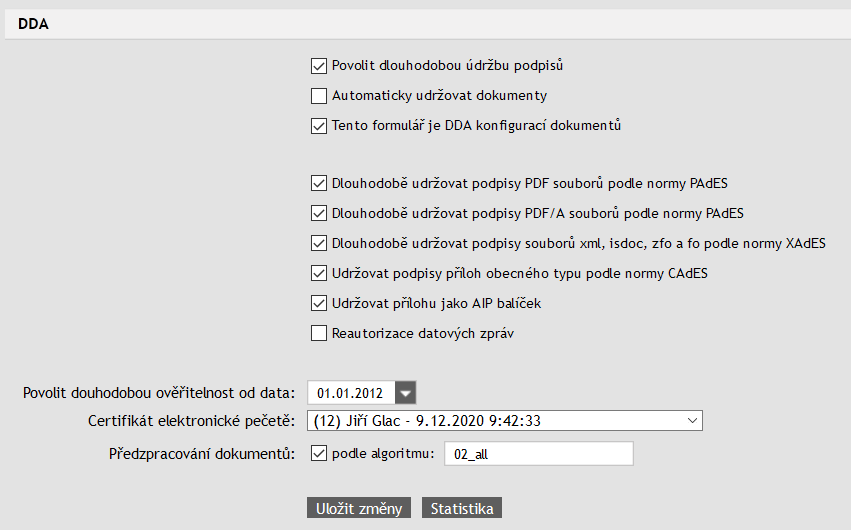
Task: Enable 'Automaticky udržovat dokumenty' checkbox
Action: coord(319,97)
